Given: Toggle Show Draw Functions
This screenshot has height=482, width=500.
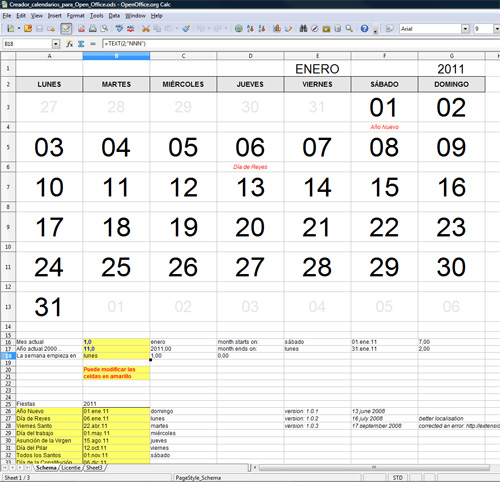Looking at the screenshot, I should pyautogui.click(x=288, y=29).
